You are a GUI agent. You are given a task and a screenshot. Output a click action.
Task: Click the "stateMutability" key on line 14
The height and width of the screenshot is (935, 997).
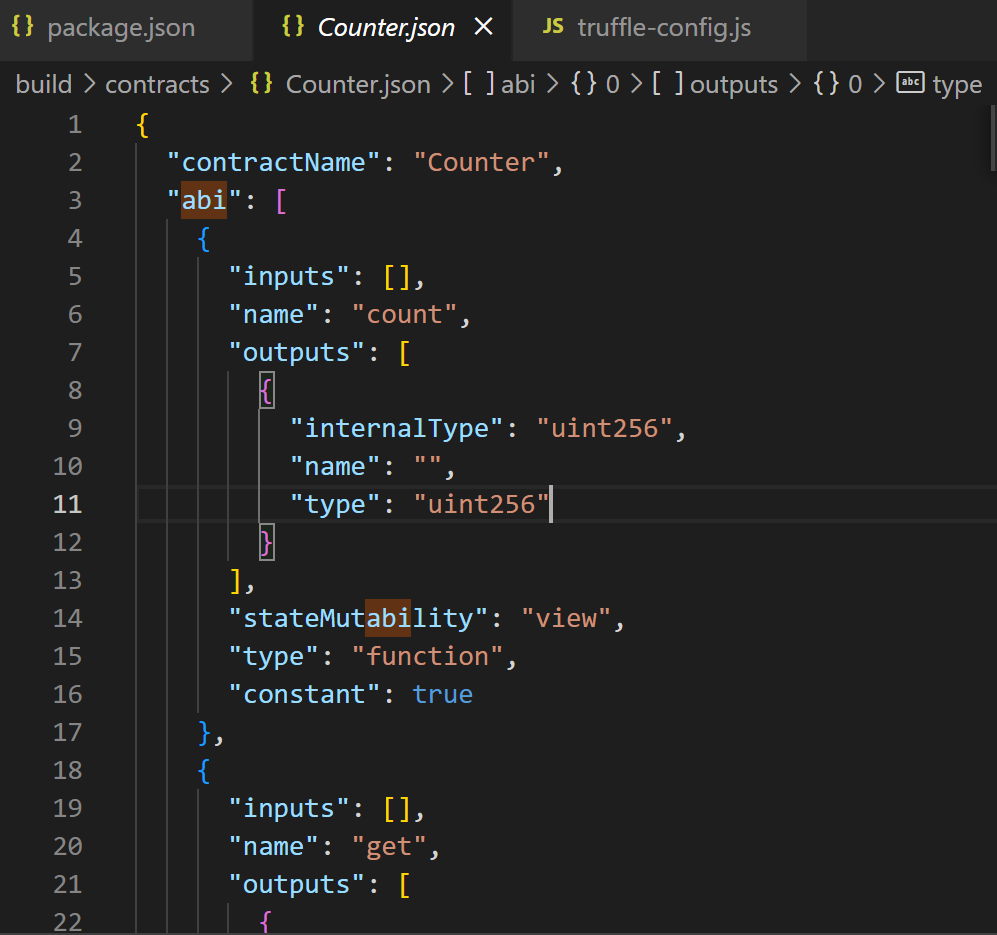[358, 619]
